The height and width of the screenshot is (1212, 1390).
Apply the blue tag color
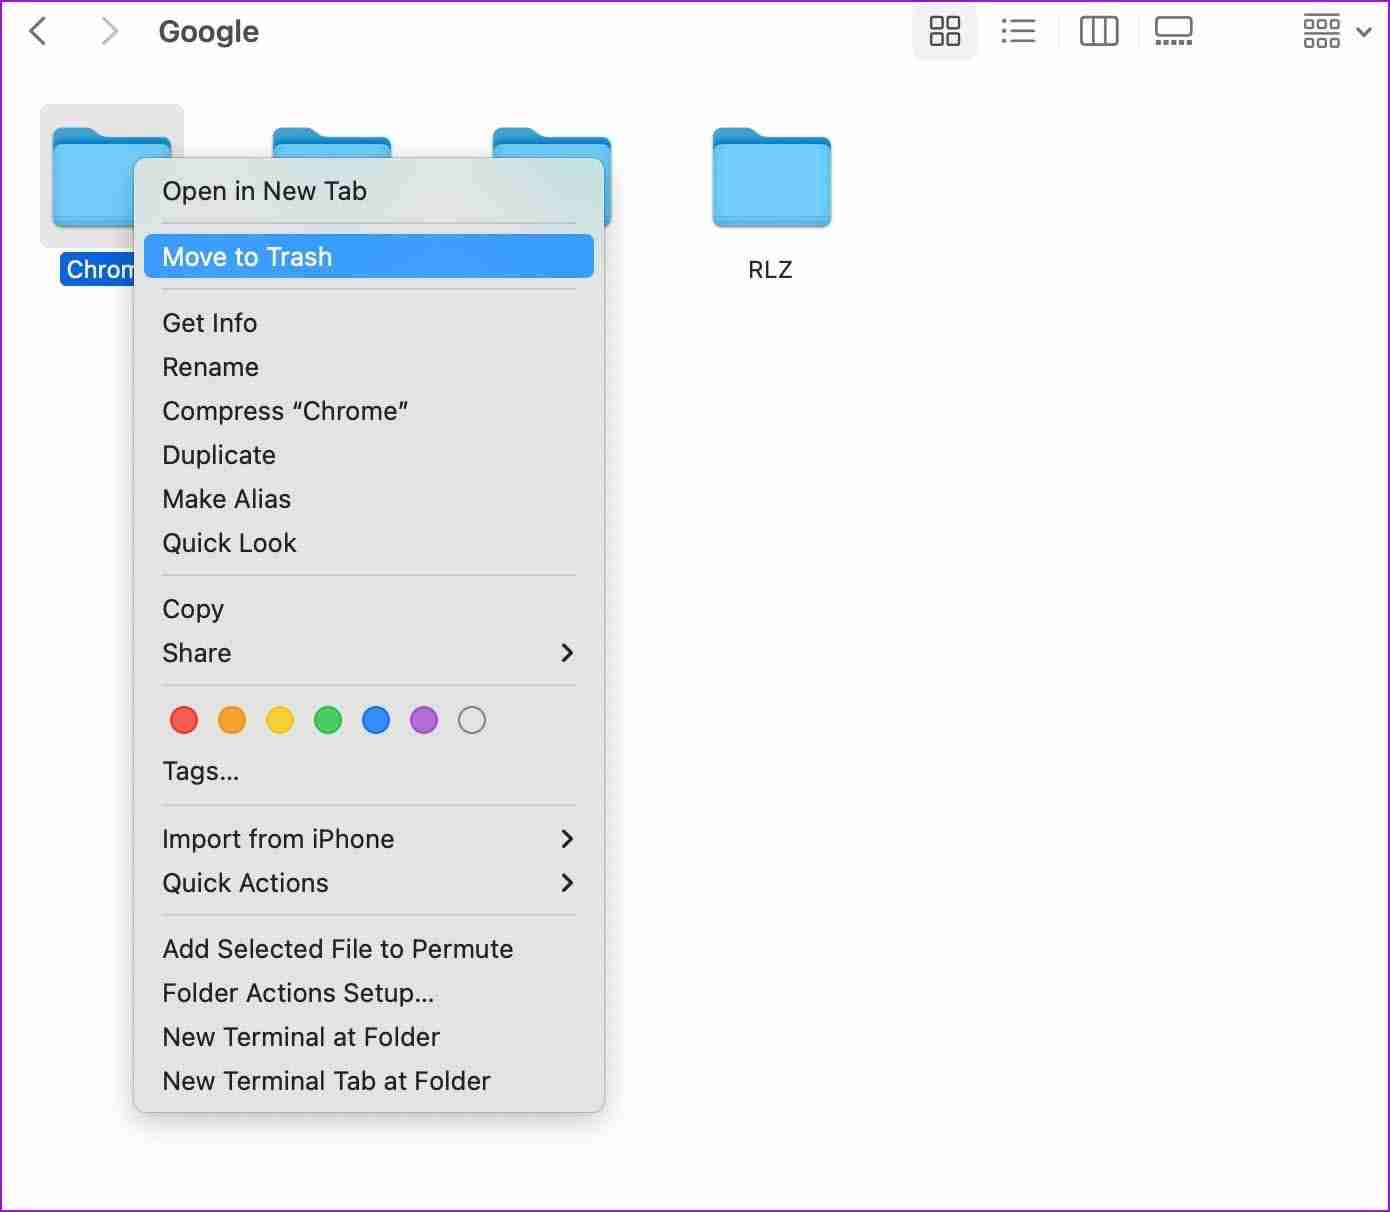point(376,720)
